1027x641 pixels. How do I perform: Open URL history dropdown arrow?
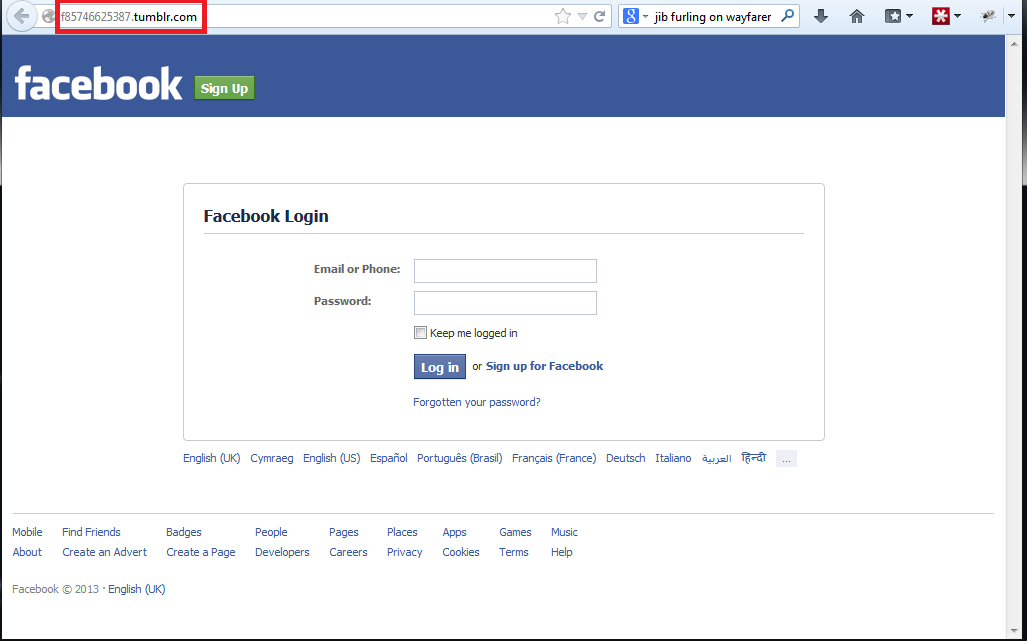click(x=582, y=16)
